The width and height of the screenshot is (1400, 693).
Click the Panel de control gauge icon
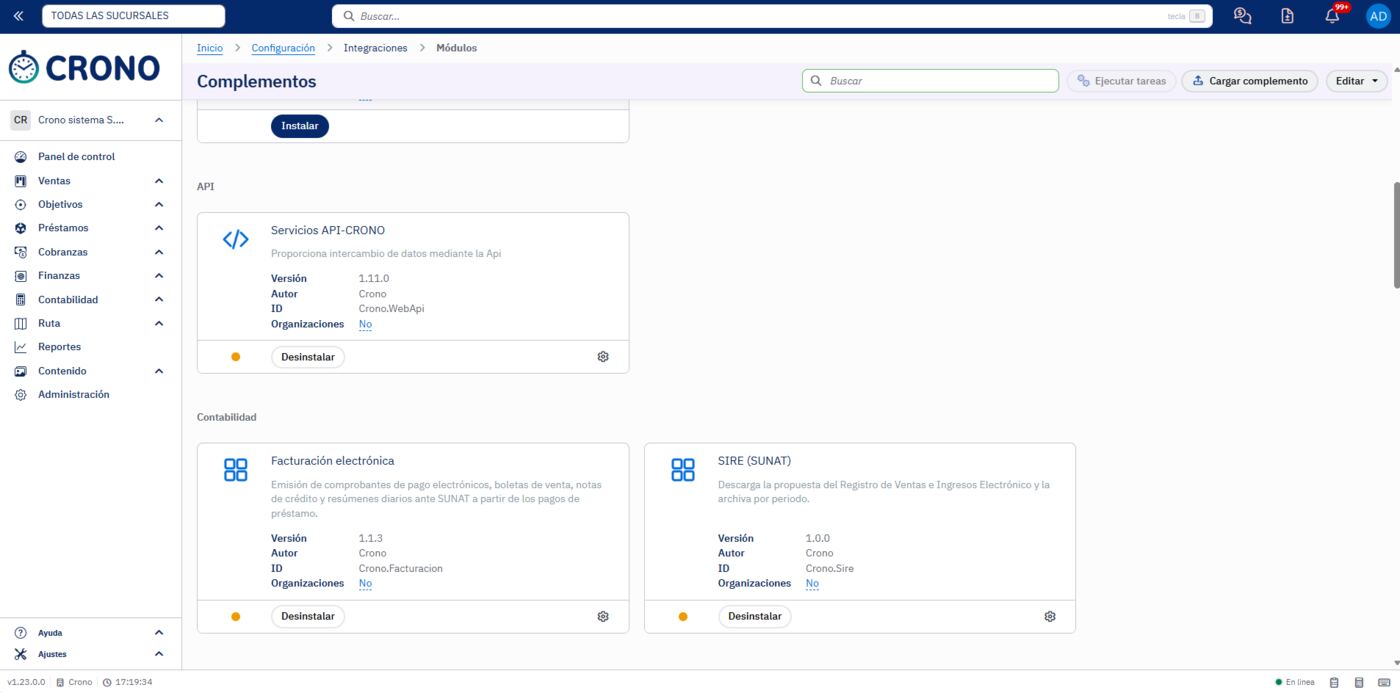20,157
